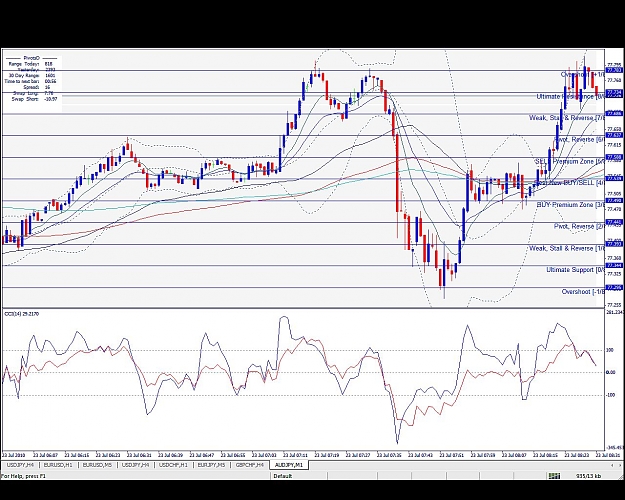Screen dimensions: 625x500
Task: Click the Ultimate Support [0/8] level label
Action: coord(576,270)
